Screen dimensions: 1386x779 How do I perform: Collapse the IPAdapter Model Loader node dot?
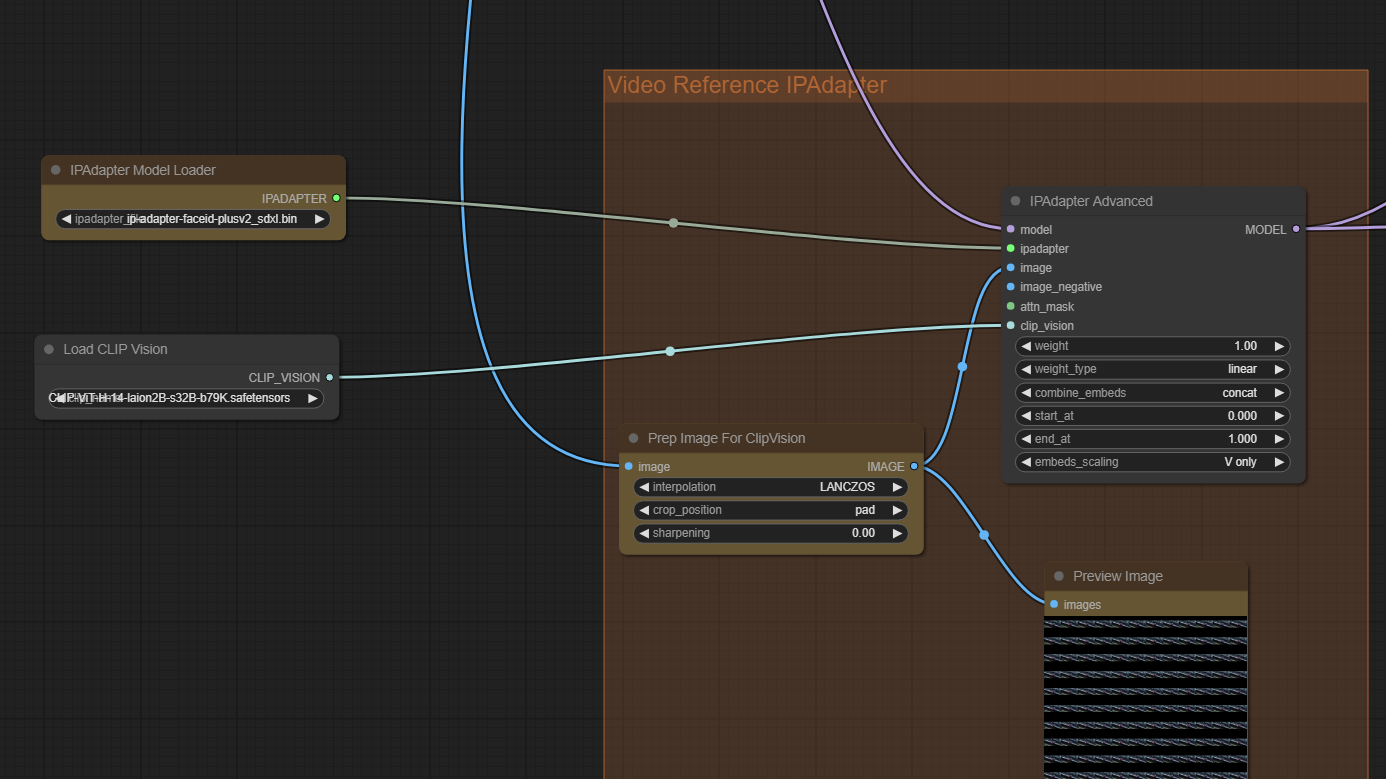(x=56, y=170)
